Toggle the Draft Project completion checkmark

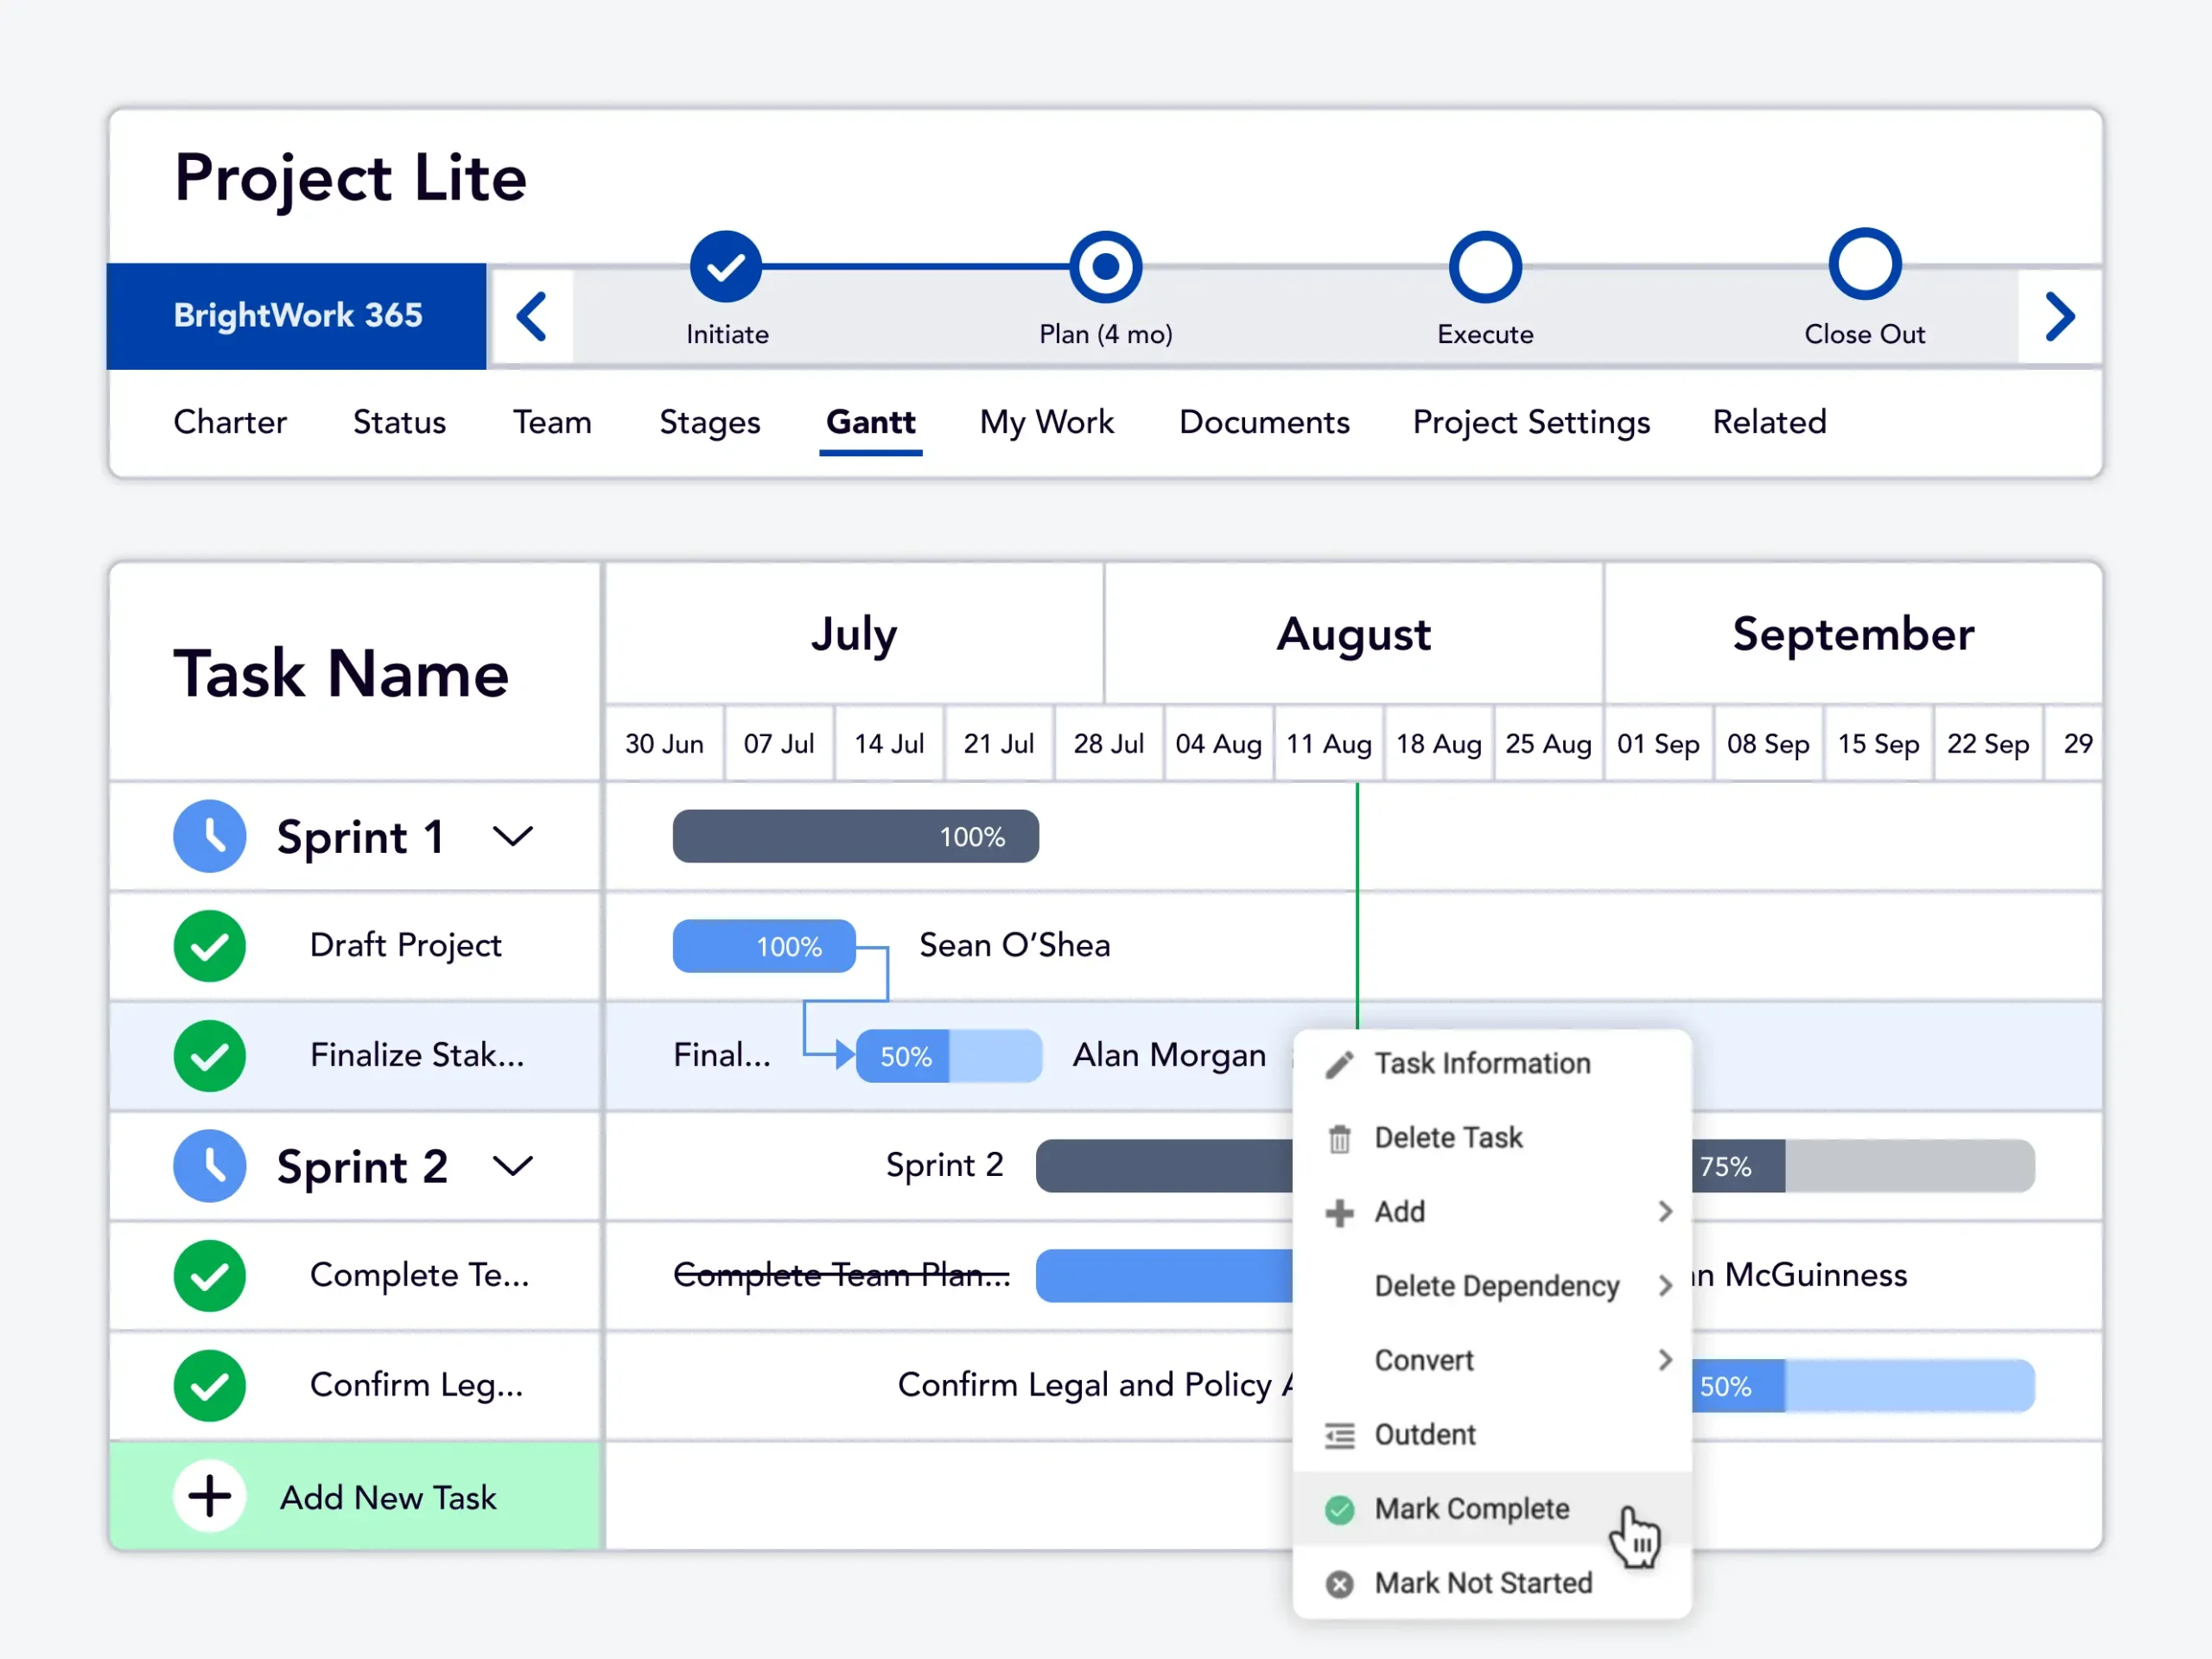point(210,946)
